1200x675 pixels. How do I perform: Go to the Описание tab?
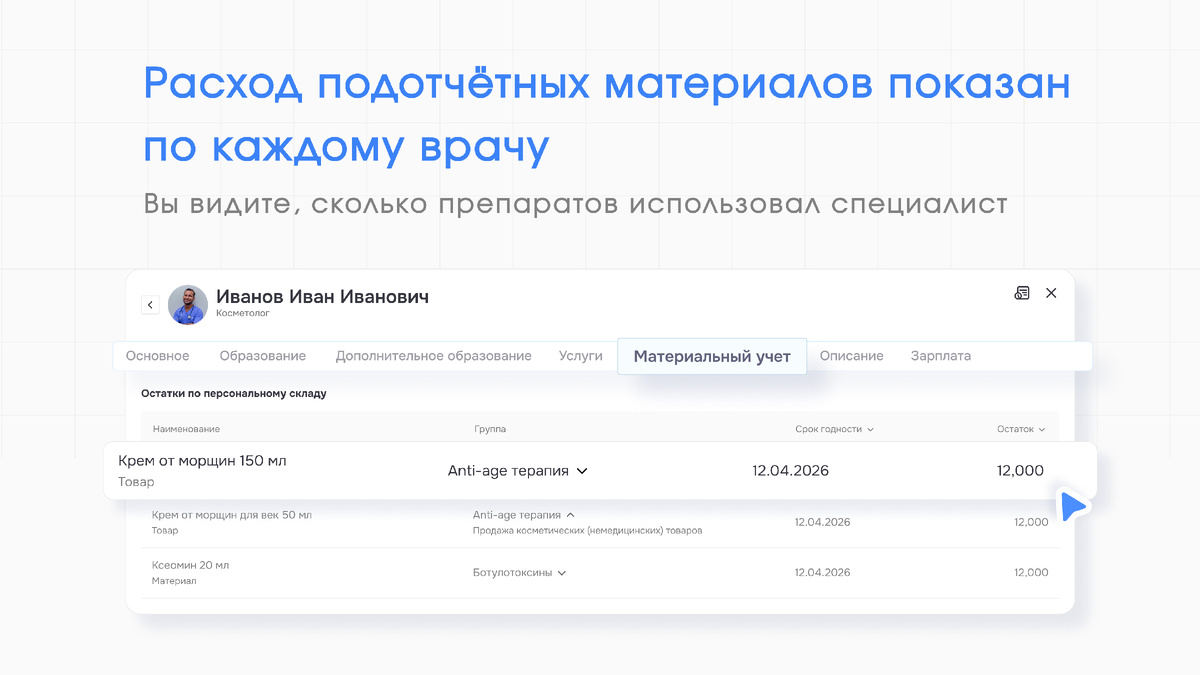point(852,356)
